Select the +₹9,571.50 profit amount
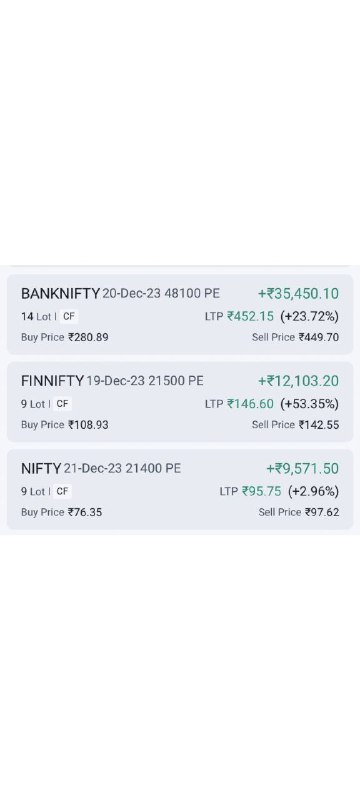This screenshot has height=800, width=360. tap(302, 468)
